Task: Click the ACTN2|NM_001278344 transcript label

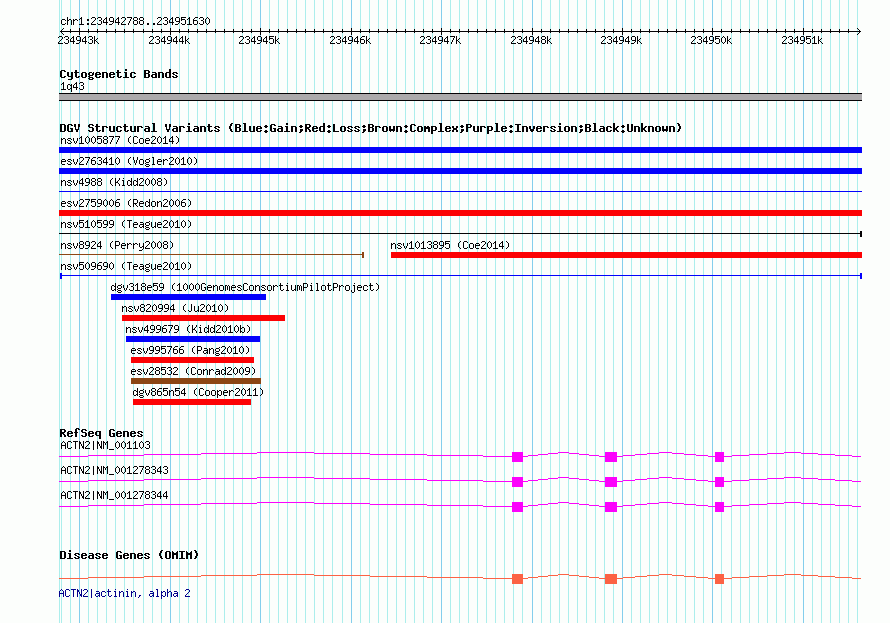Action: pyautogui.click(x=114, y=495)
